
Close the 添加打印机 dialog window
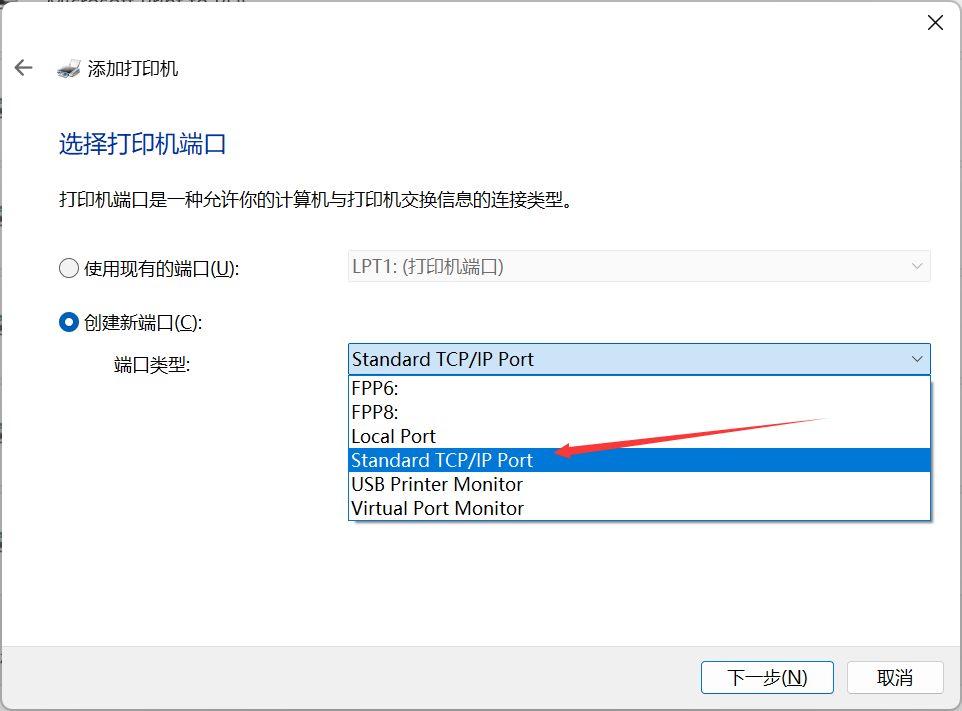click(x=935, y=23)
